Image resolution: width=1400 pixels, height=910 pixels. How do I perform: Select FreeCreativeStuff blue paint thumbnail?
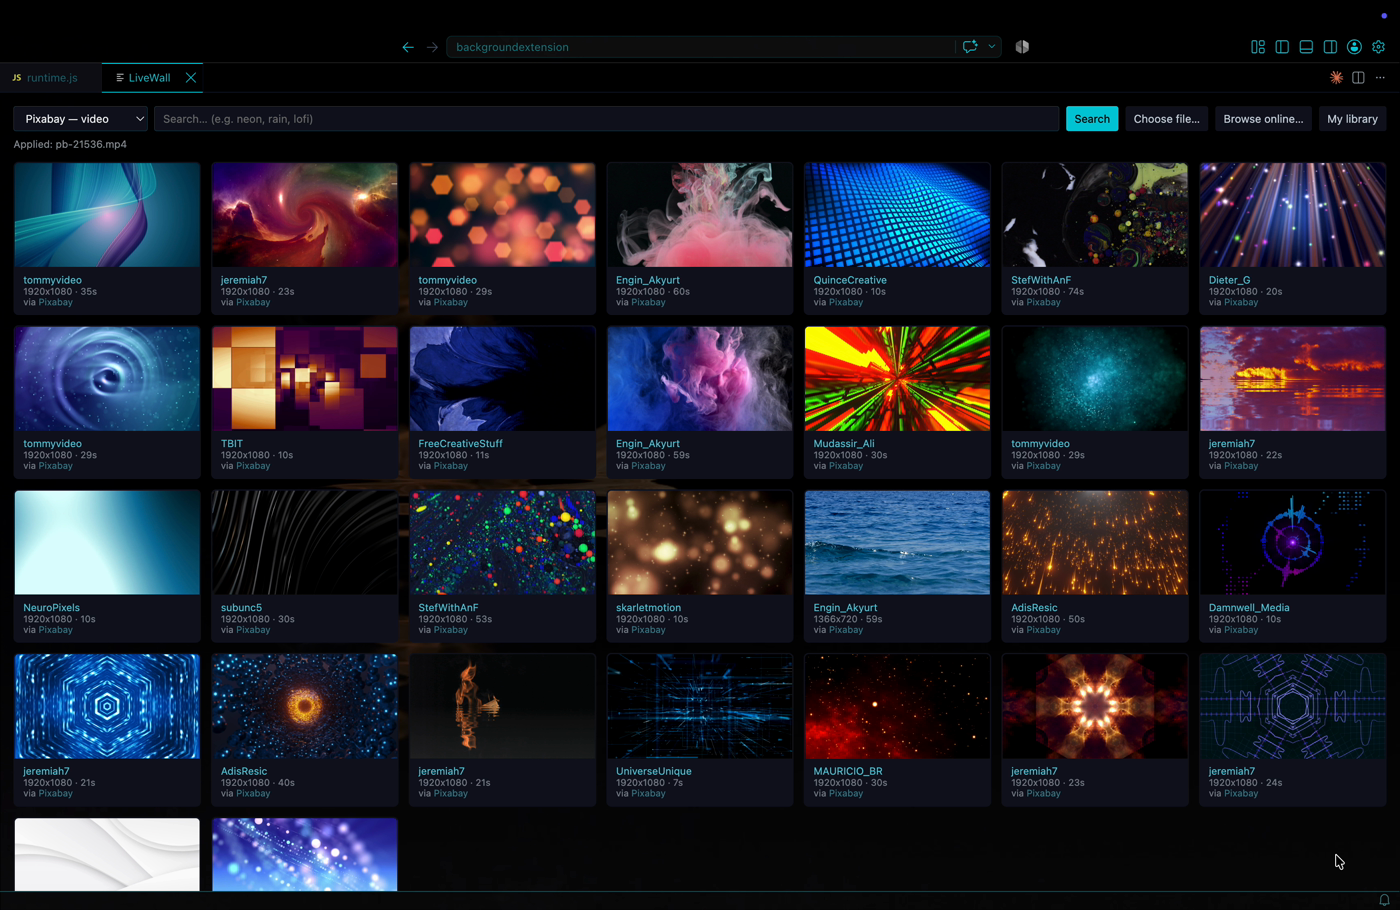coord(502,379)
